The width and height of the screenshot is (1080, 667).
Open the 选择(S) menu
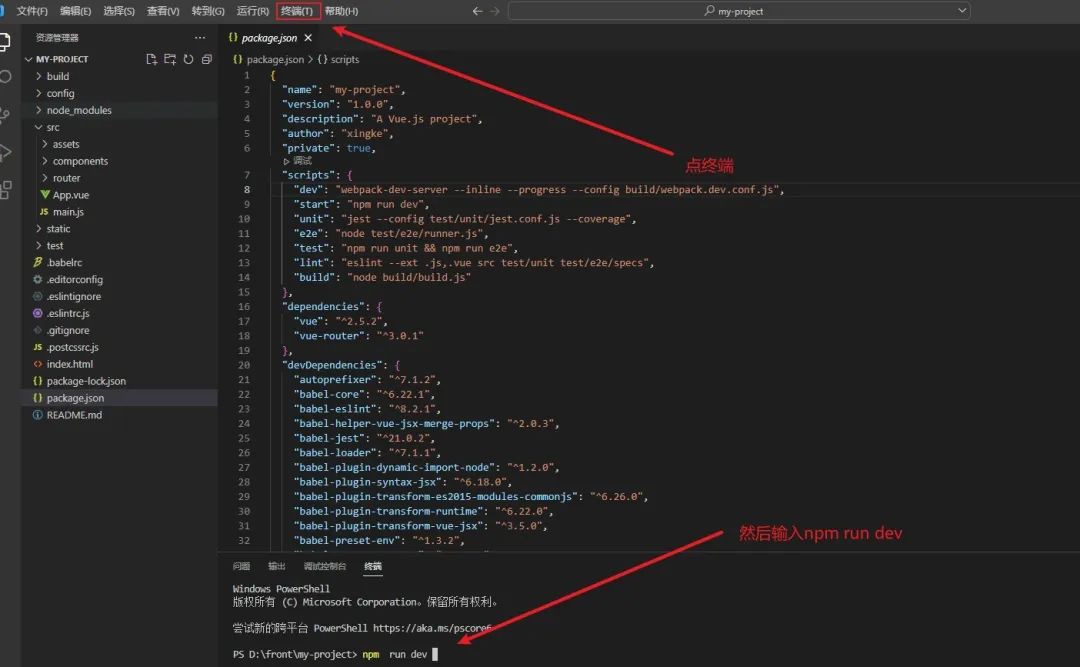coord(118,11)
